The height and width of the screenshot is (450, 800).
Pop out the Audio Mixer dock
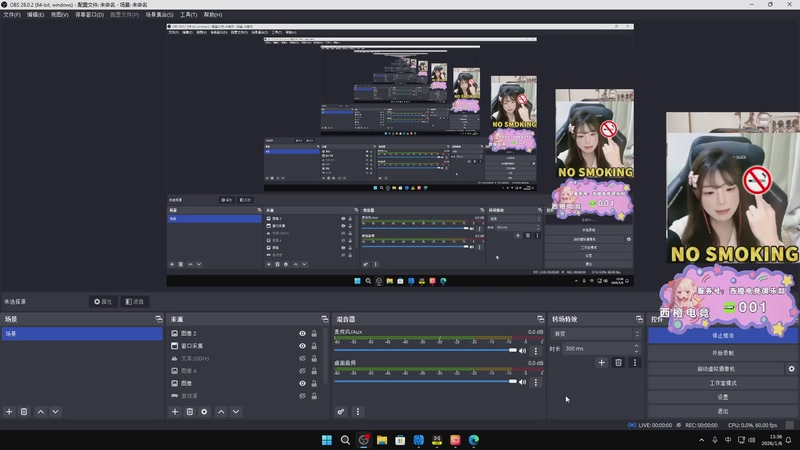click(540, 319)
